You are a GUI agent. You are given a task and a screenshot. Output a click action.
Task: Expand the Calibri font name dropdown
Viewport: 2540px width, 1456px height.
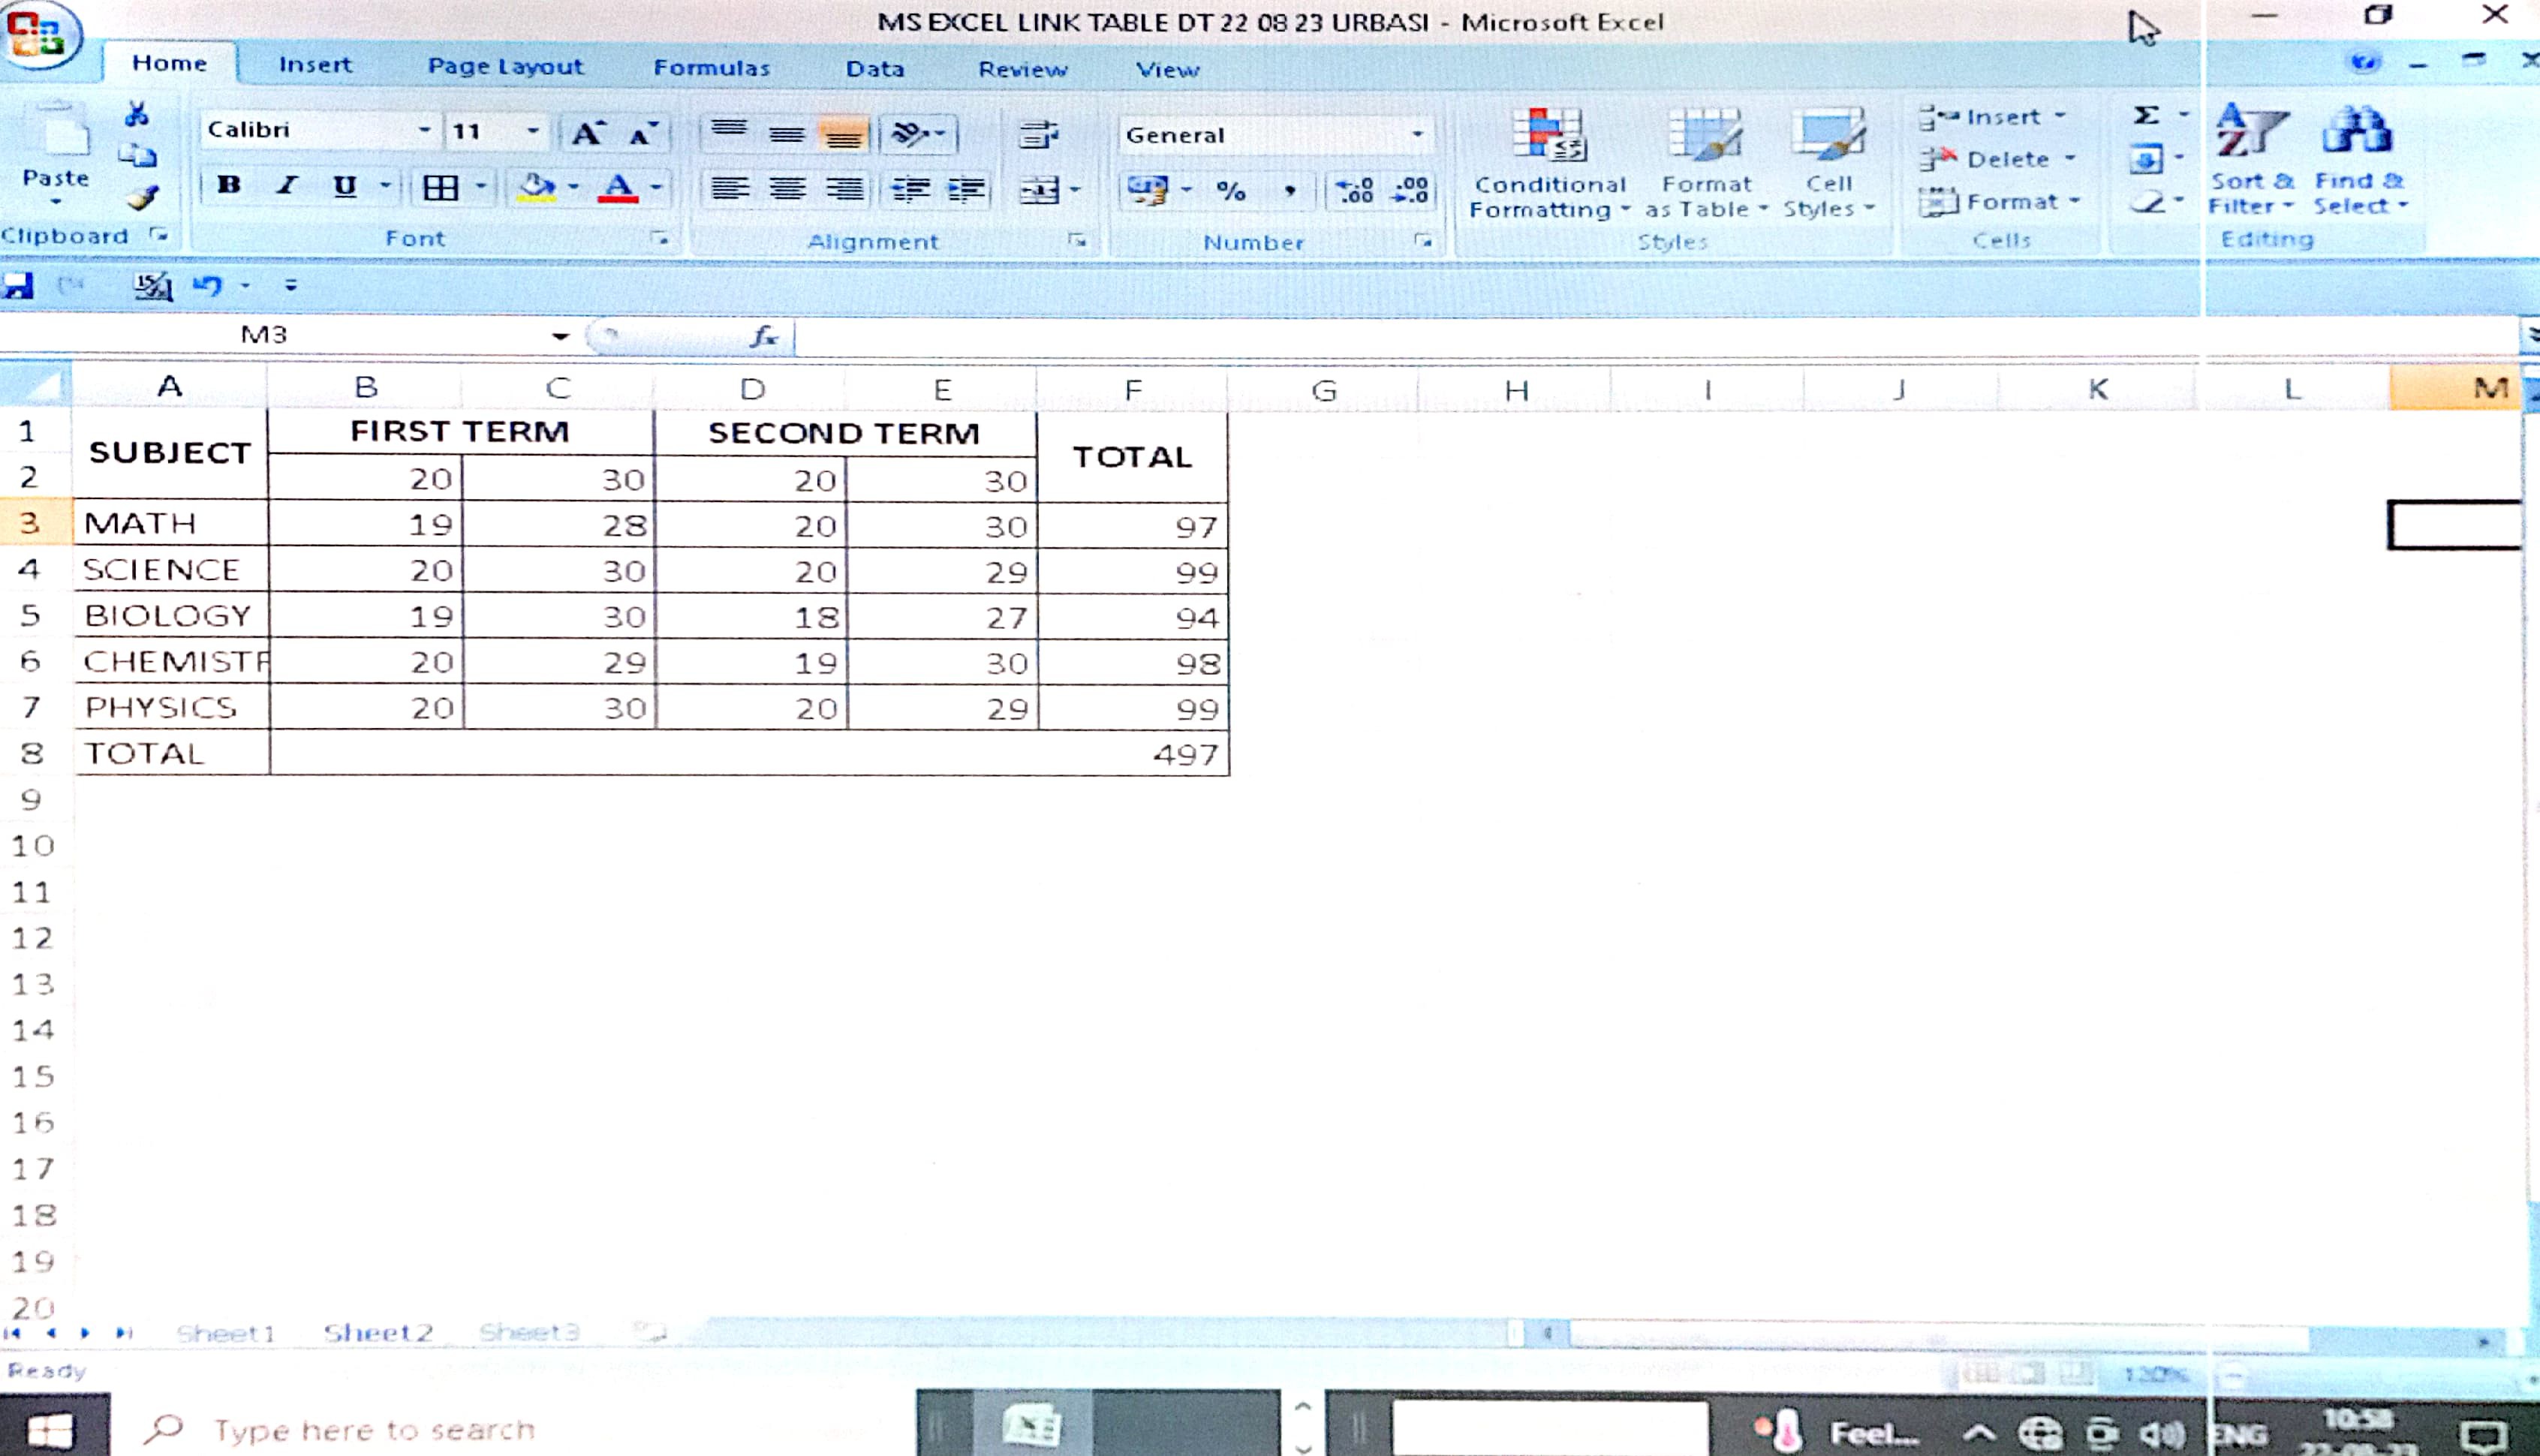(424, 130)
